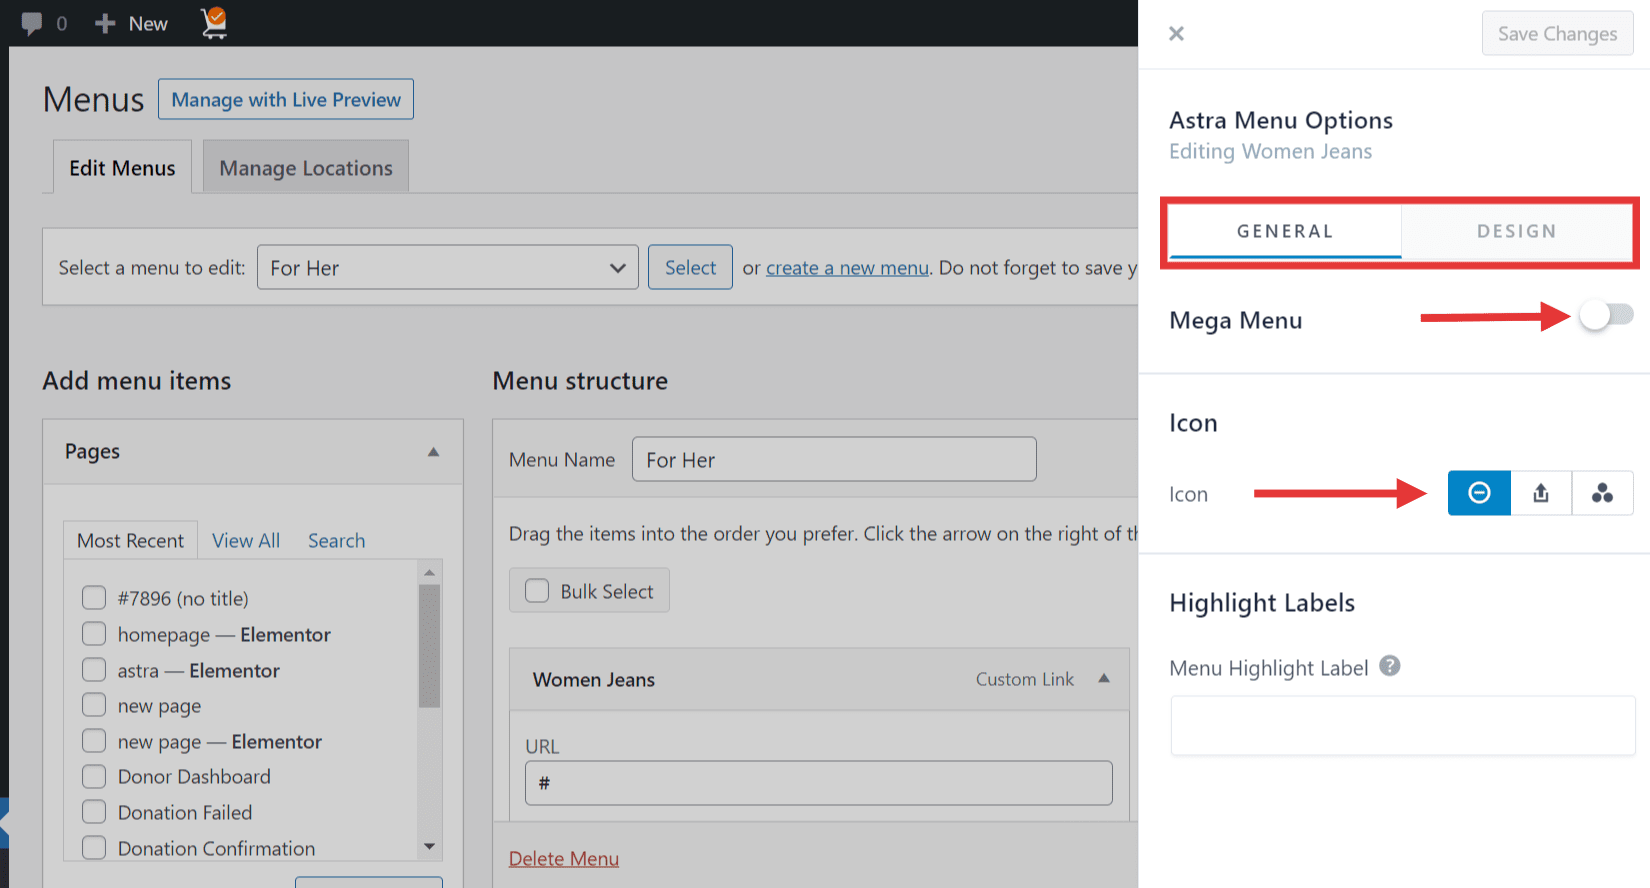Choose the icon library option with three dots
Viewport: 1650px width, 888px height.
pyautogui.click(x=1602, y=493)
